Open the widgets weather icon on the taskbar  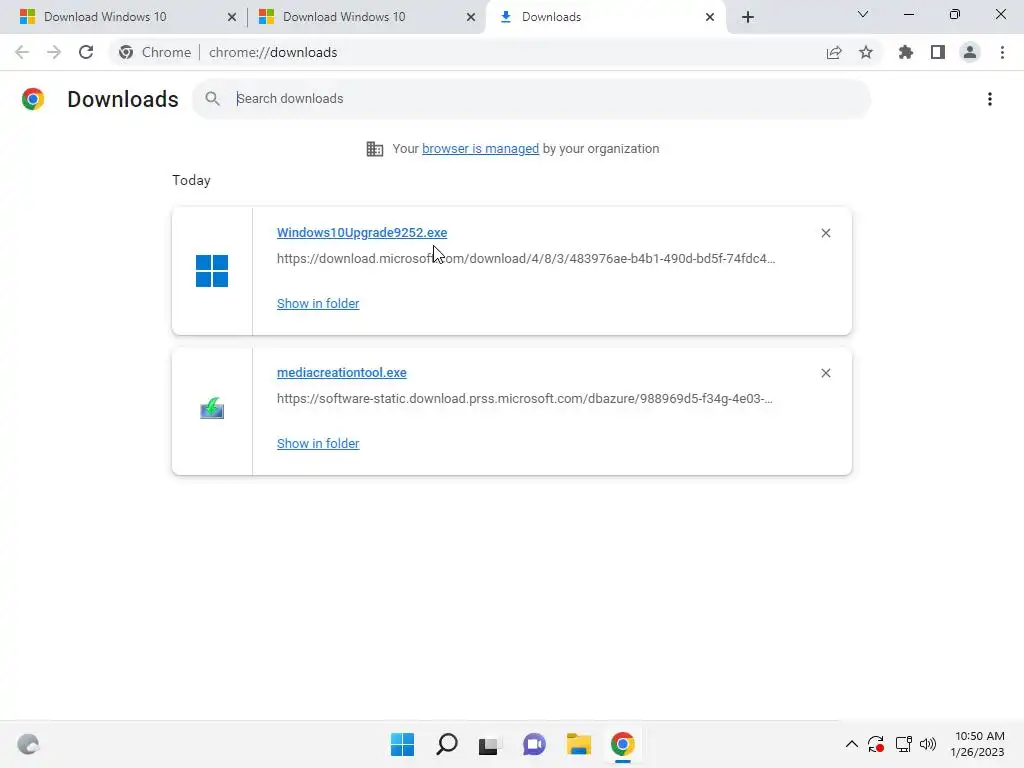click(x=28, y=744)
